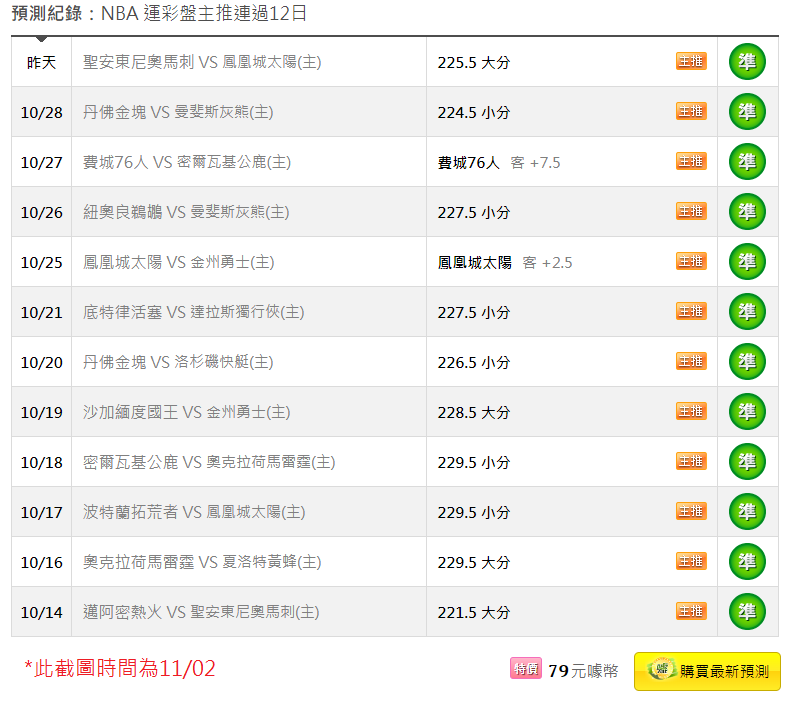This screenshot has width=790, height=701.
Task: Click the orange 主推 badge in the 10/18 row
Action: pos(691,461)
